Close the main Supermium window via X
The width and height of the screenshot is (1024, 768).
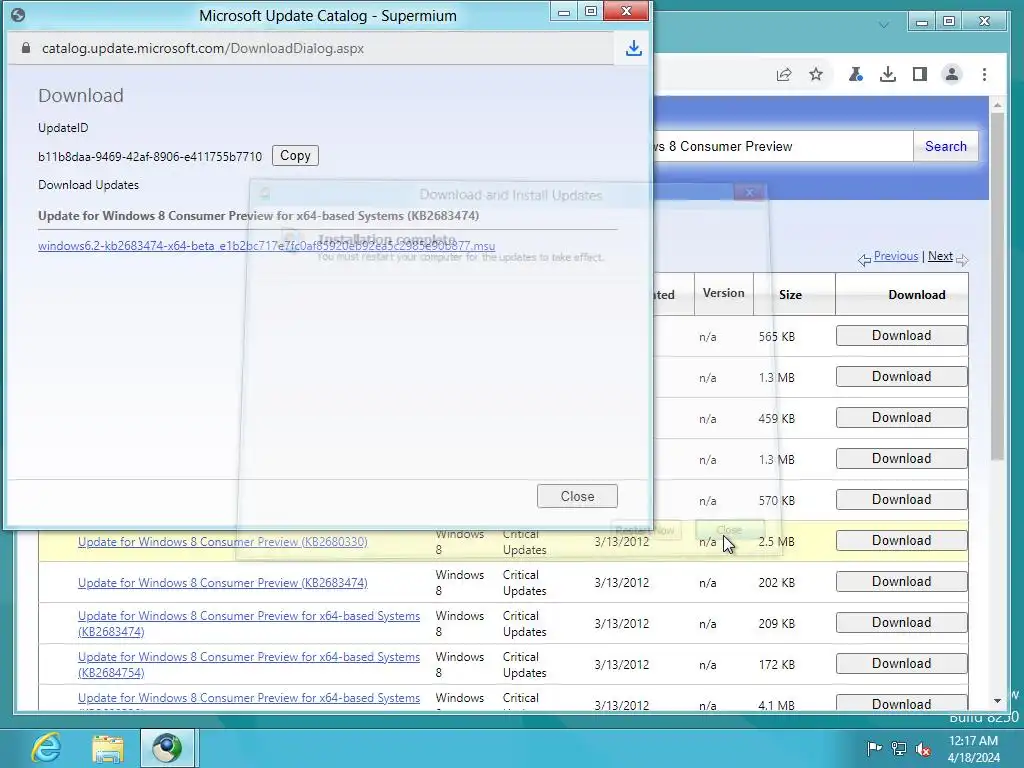[985, 22]
